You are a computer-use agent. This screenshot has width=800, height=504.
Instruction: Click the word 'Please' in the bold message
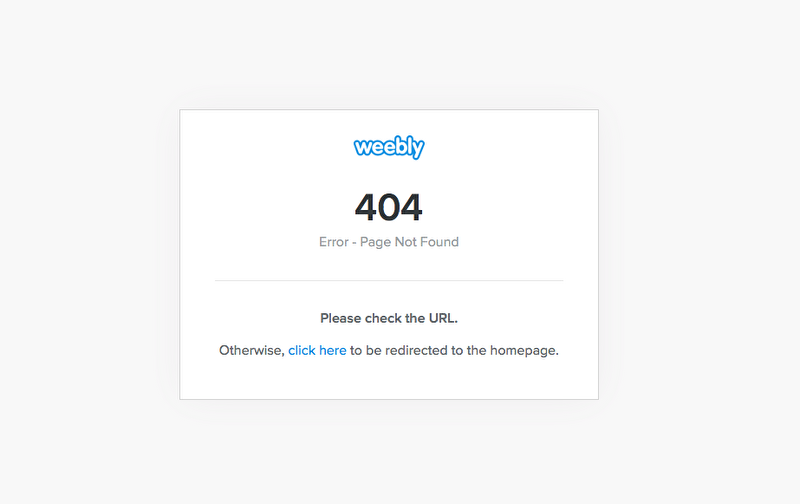point(341,318)
